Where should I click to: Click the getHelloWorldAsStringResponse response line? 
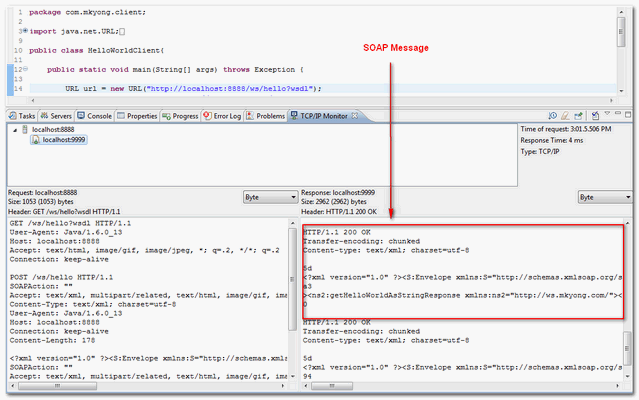click(463, 295)
